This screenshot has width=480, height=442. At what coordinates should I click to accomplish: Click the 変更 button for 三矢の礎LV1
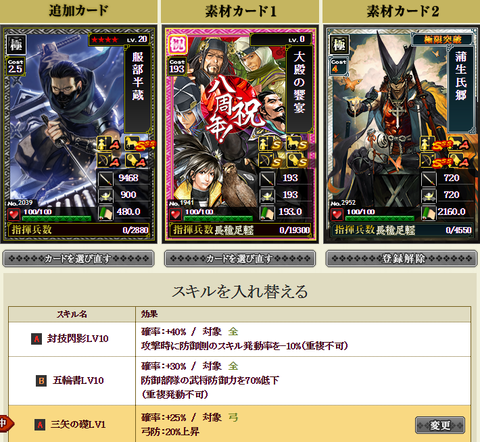[440, 425]
